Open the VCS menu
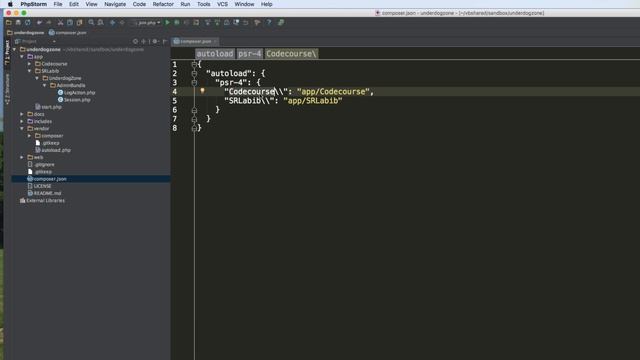The height and width of the screenshot is (360, 640). coord(222,4)
